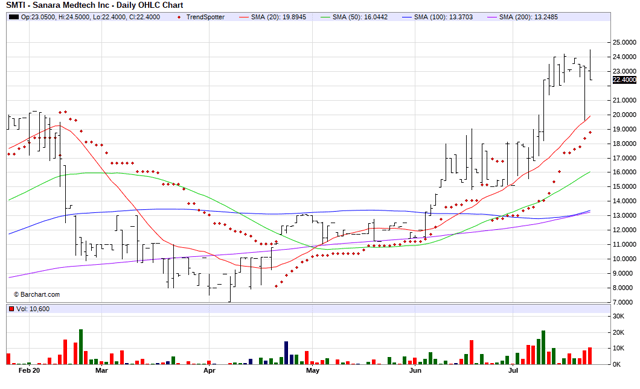Click the 13.0000 price axis label
640x389 pixels.
(x=624, y=216)
